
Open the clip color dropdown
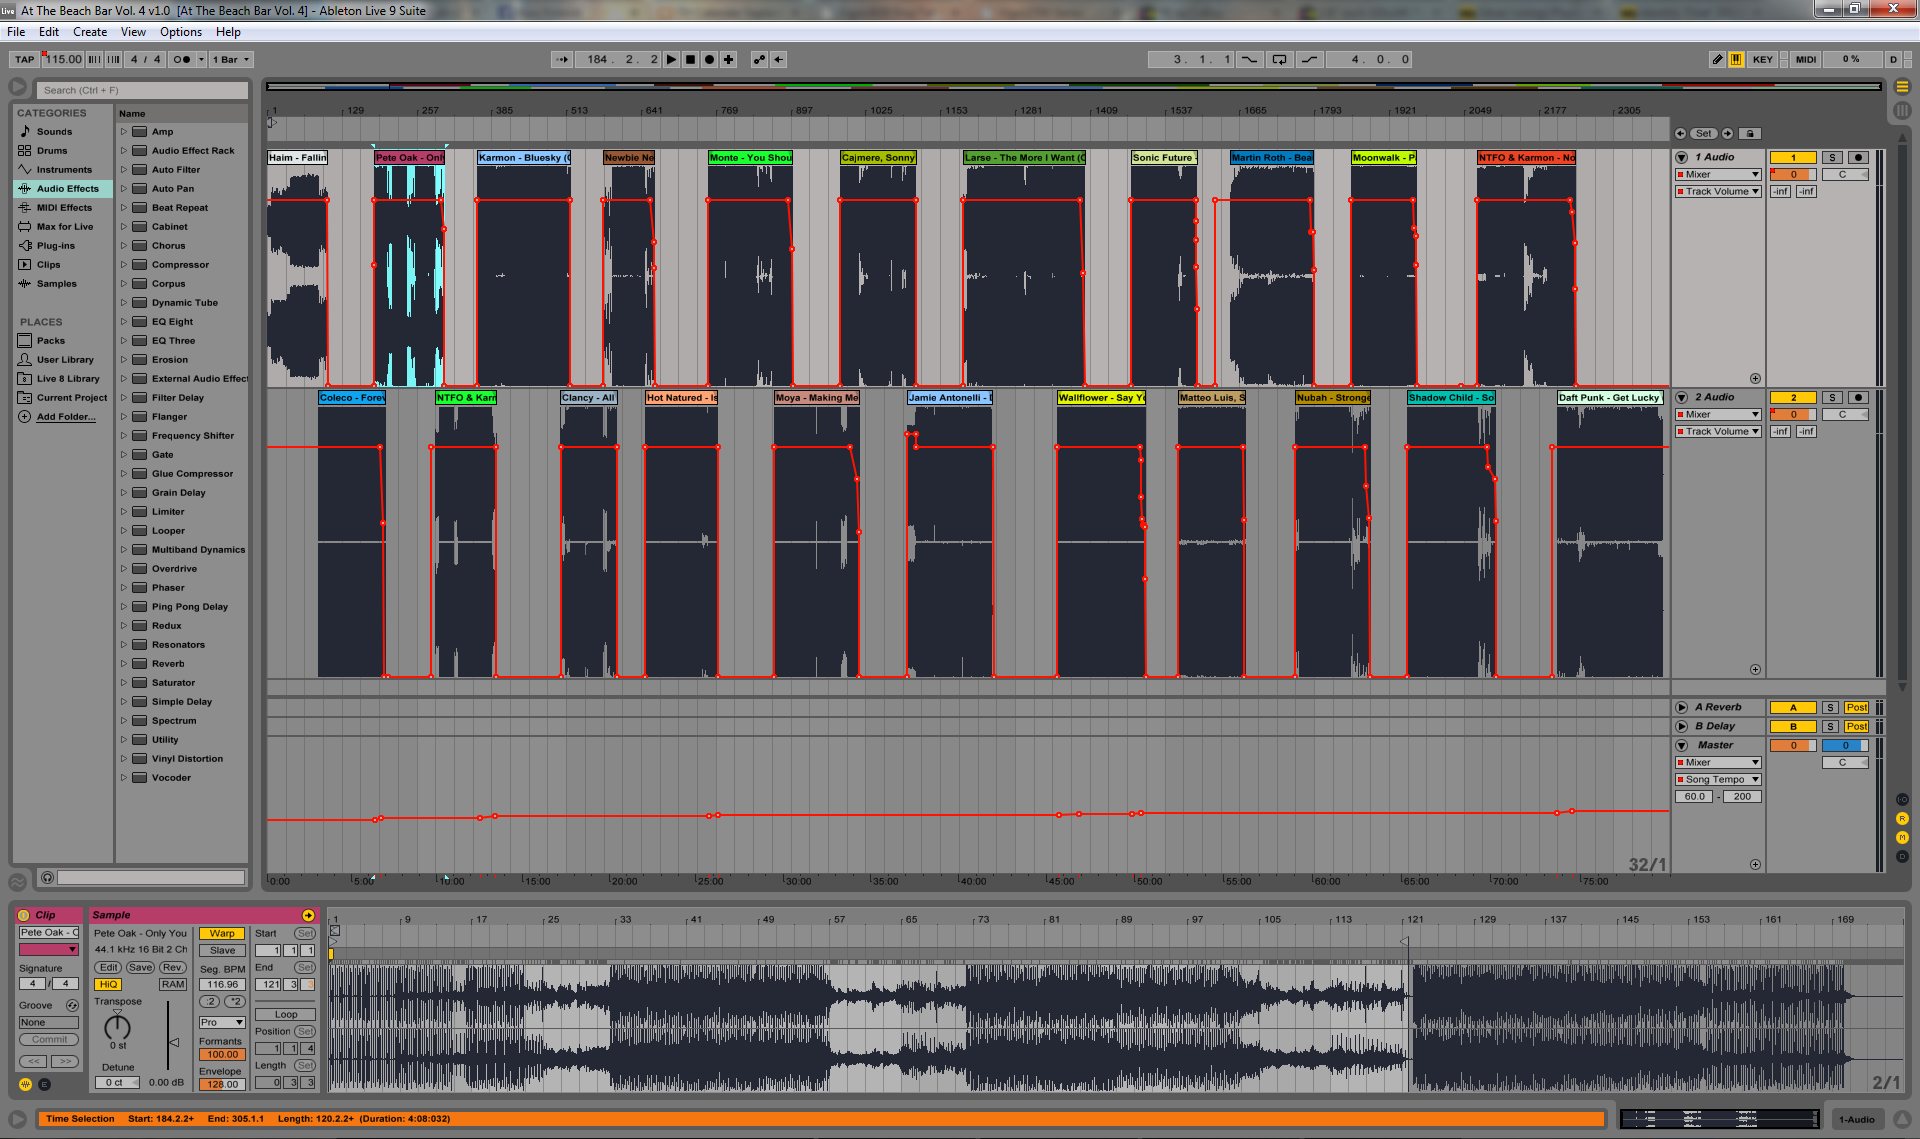coord(48,950)
